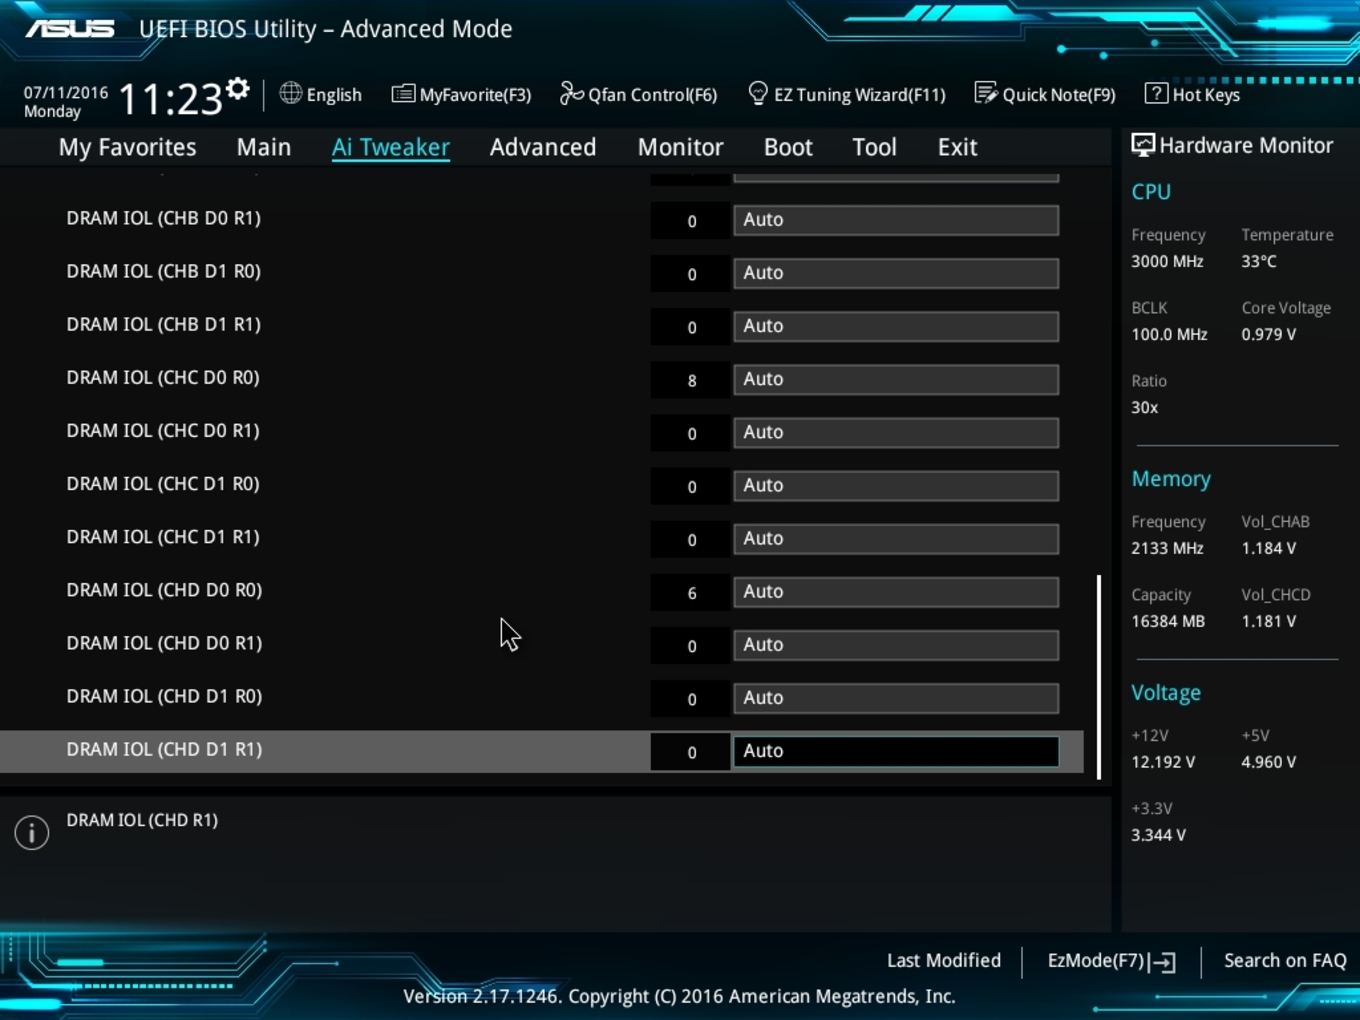The width and height of the screenshot is (1360, 1020).
Task: Click the +3.3V reading 3.344 V
Action: pos(1158,835)
